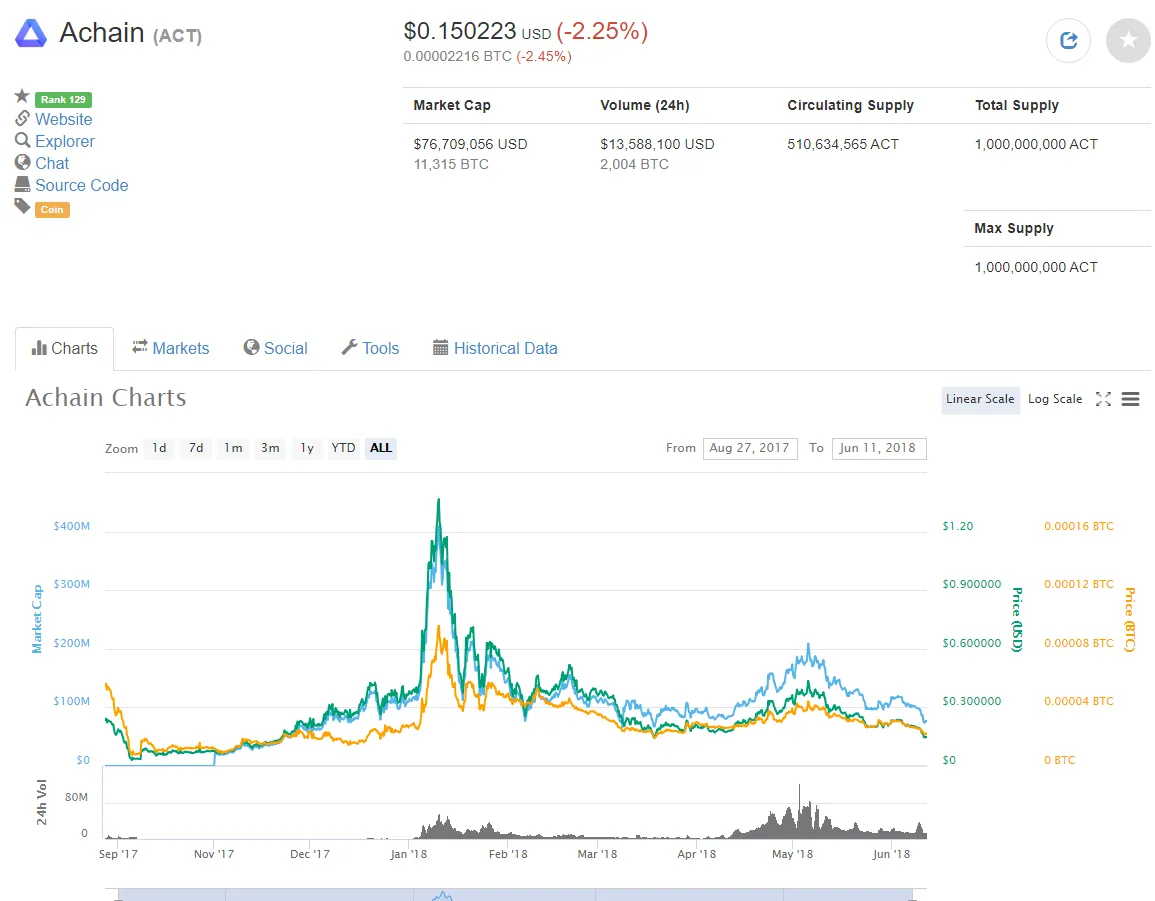Click the exchange arrows icon on Markets tab

(140, 347)
